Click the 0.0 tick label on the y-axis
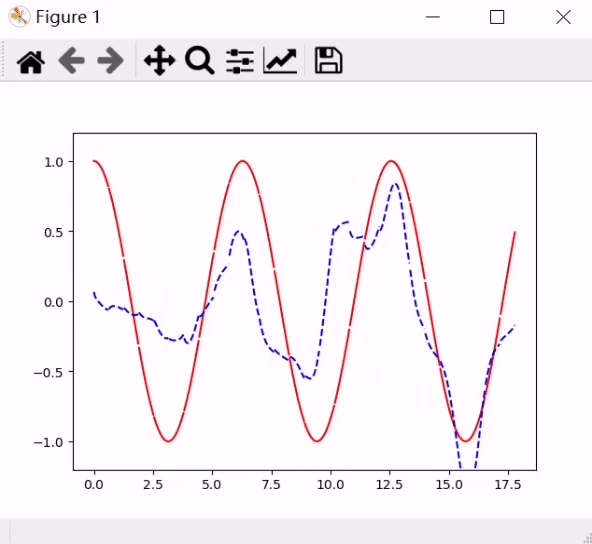 coord(54,302)
